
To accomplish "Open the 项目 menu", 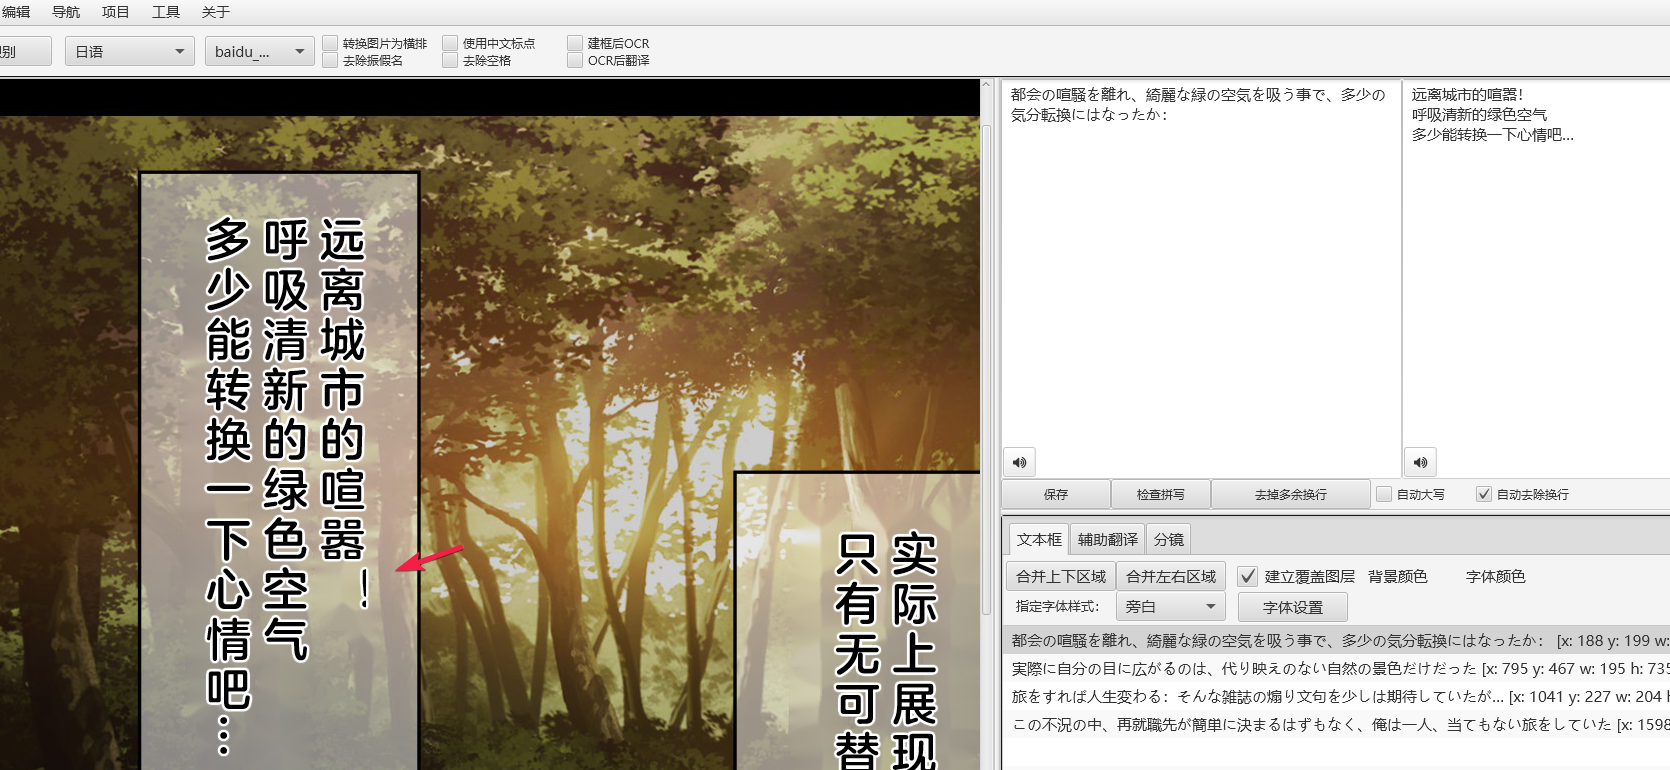I will click(116, 12).
